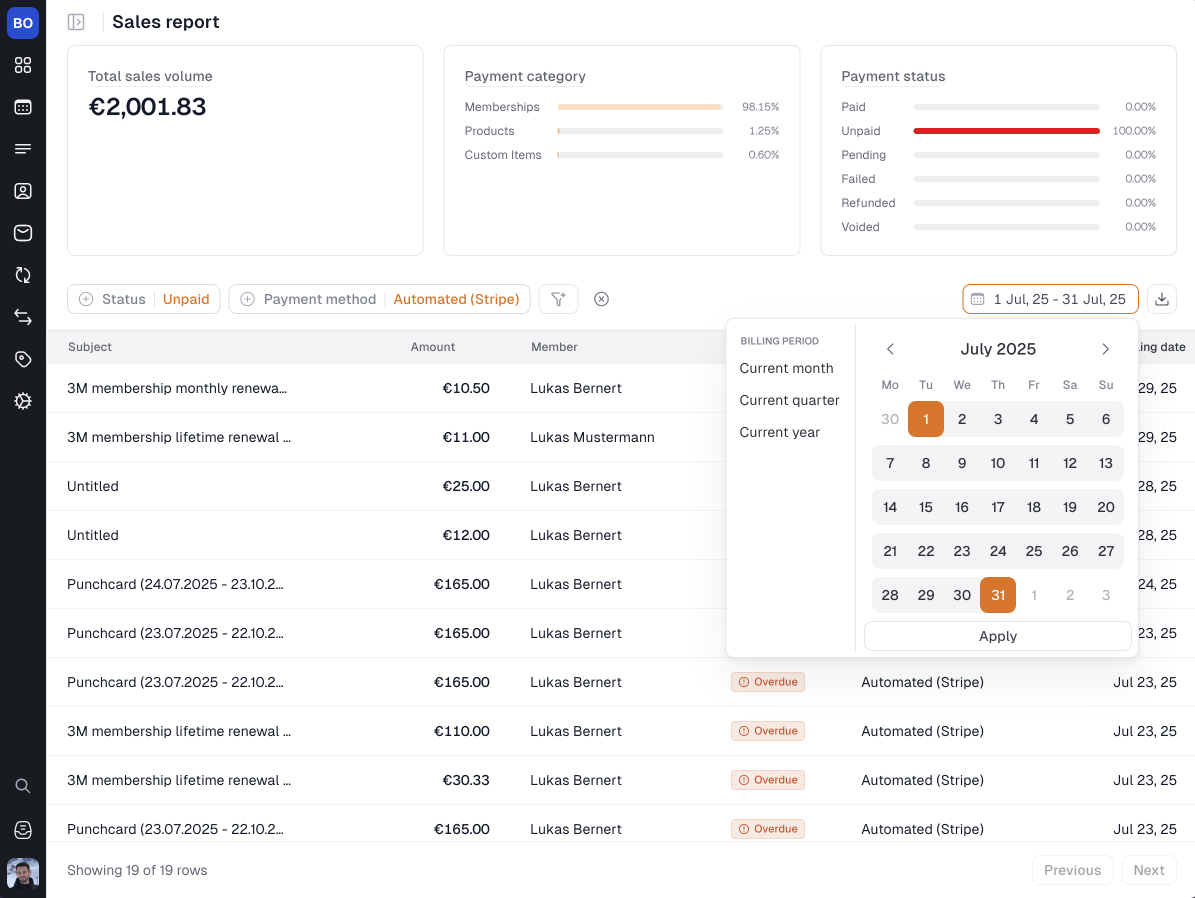Screen dimensions: 1195x898
Task: Start a search with the magnifier icon
Action: point(23,785)
